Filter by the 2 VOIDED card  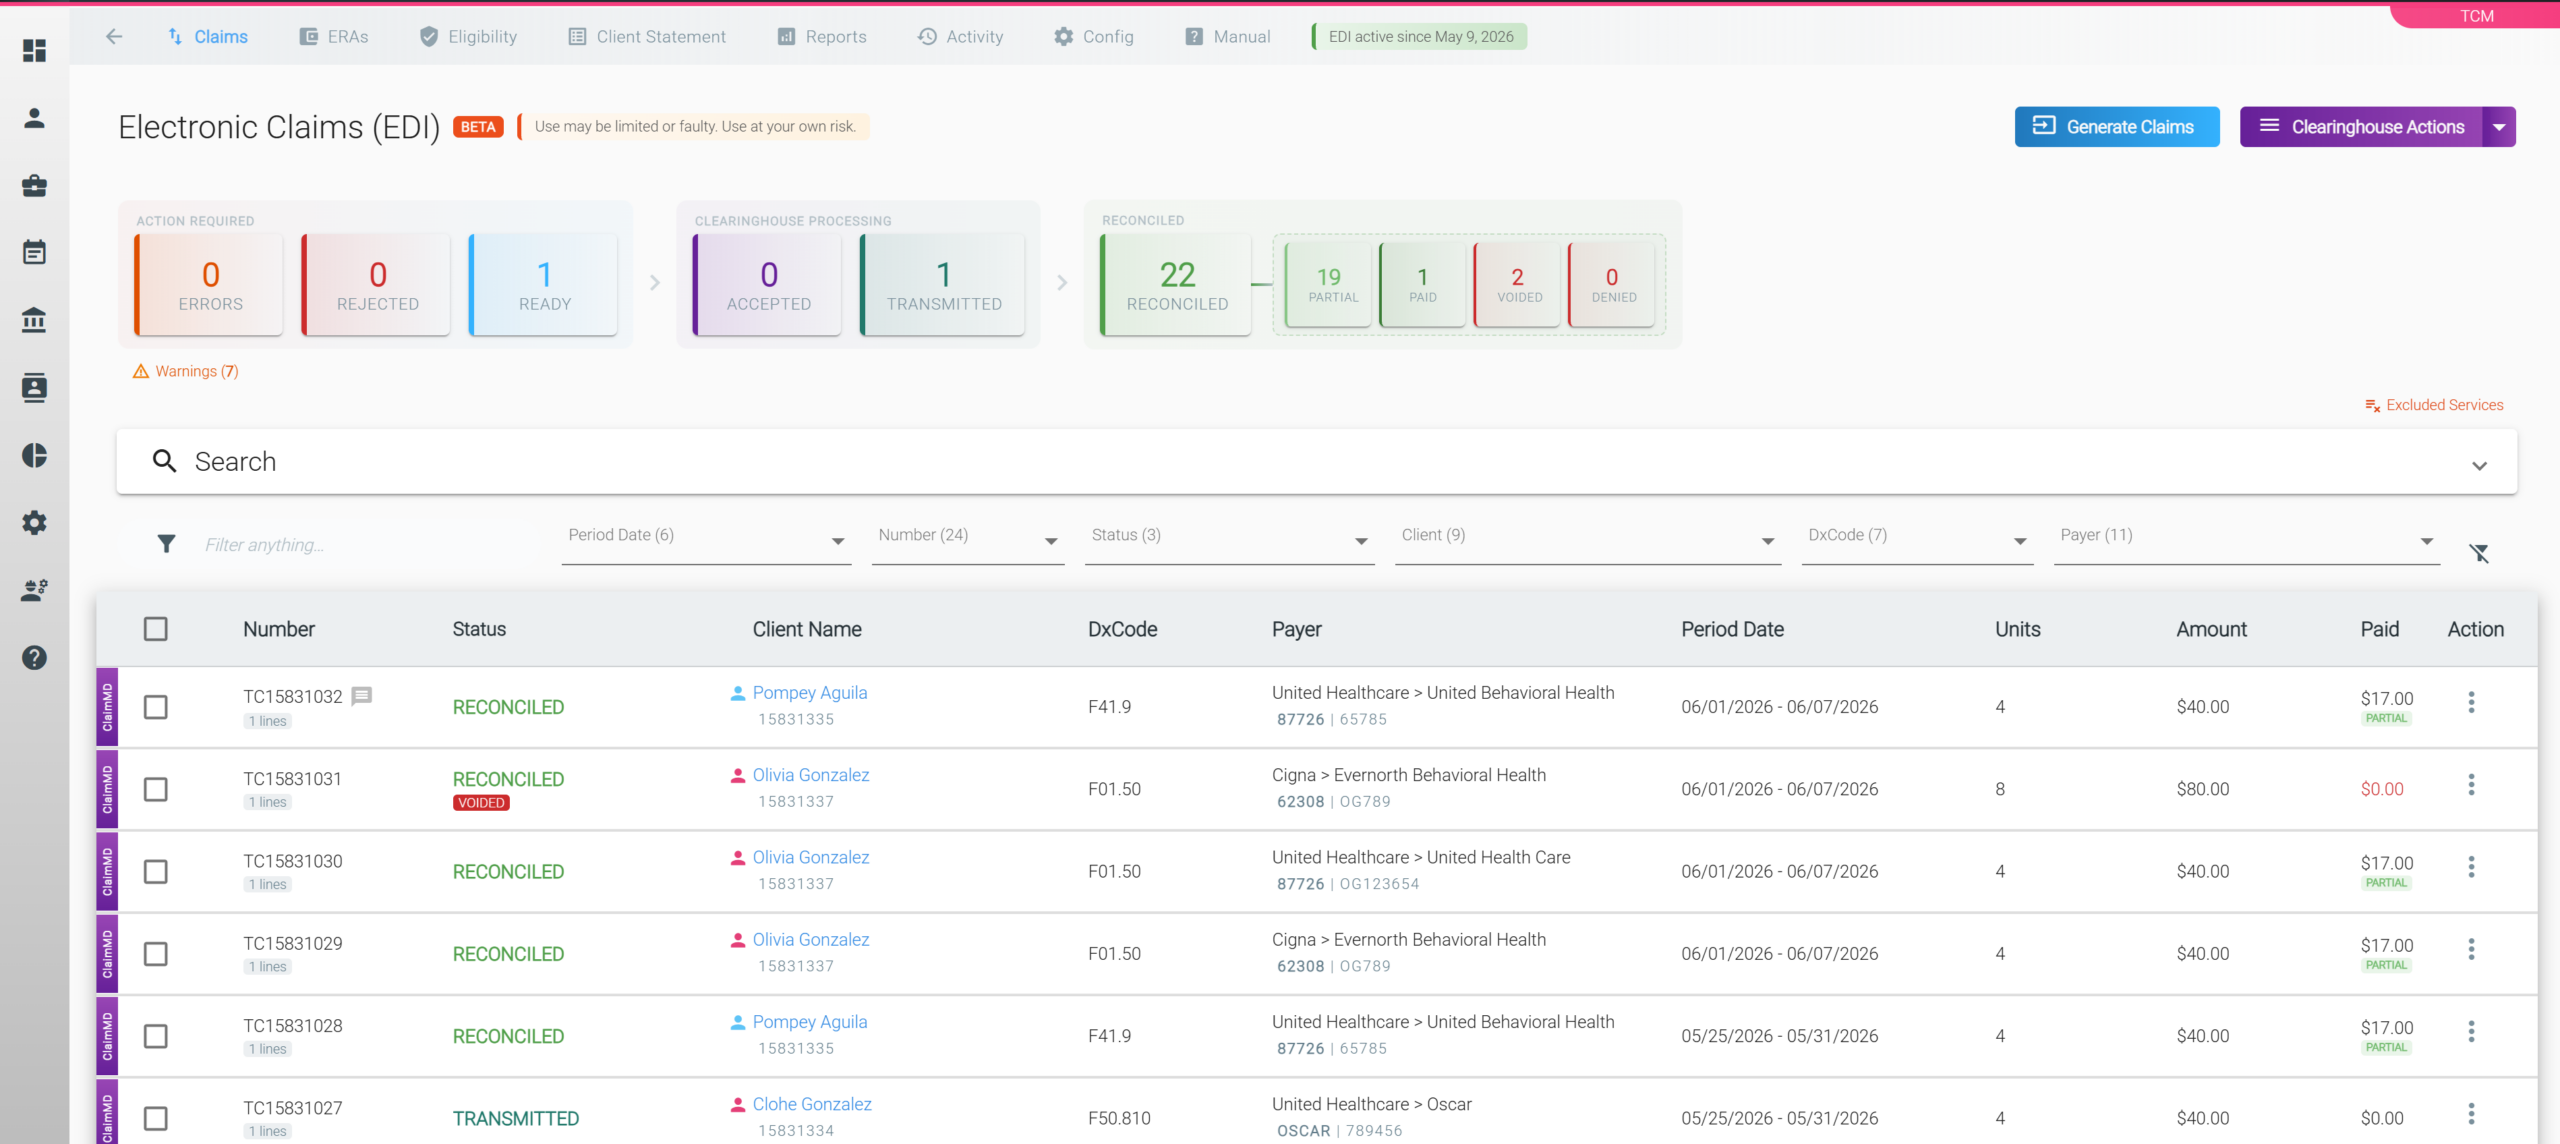1518,285
